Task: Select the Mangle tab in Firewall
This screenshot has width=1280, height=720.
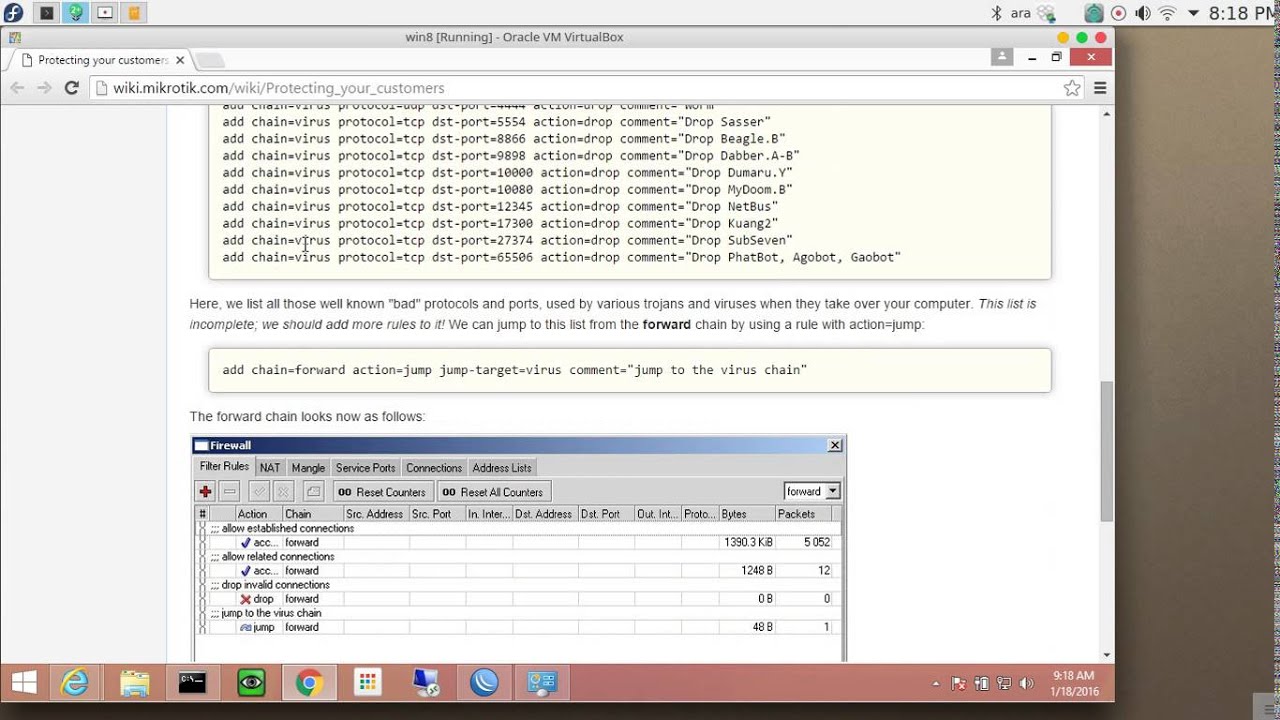Action: point(308,467)
